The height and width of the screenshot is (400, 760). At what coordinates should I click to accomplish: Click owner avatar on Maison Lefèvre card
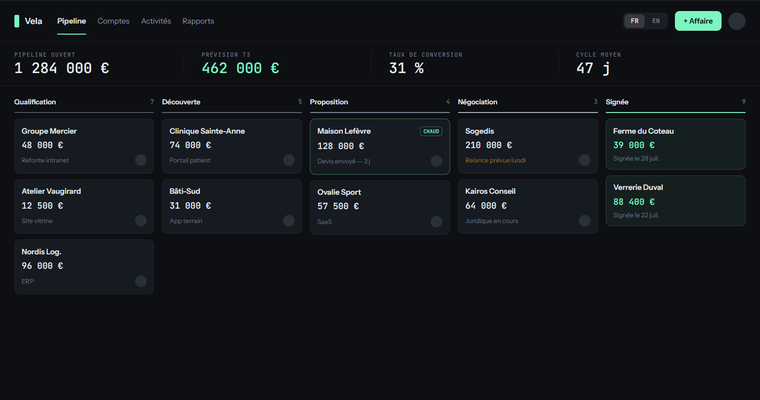point(436,161)
